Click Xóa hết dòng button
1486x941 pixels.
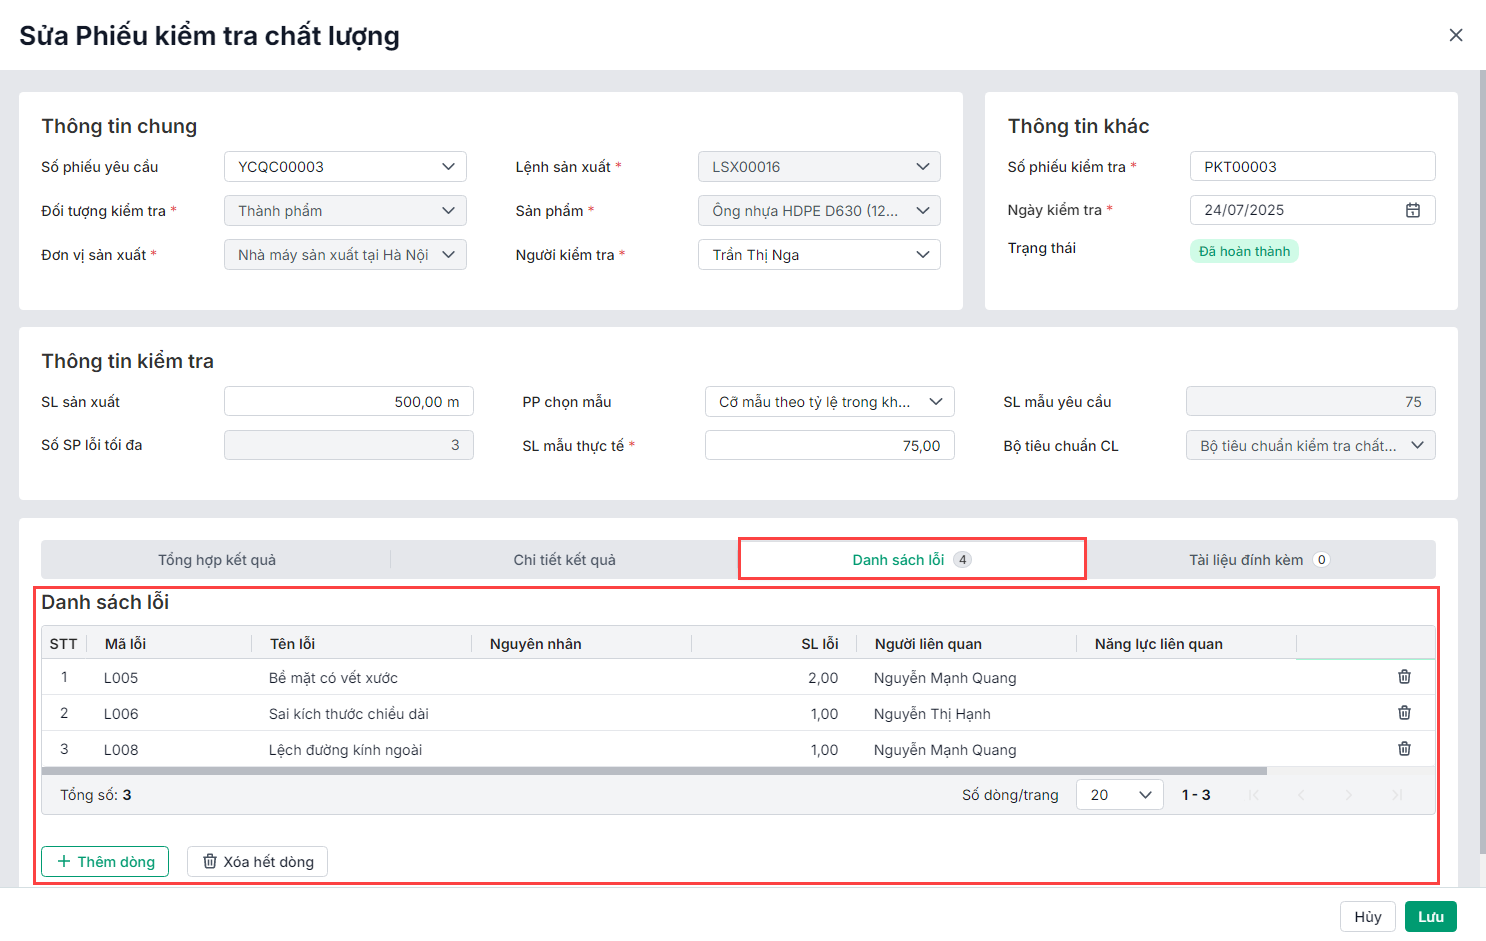pyautogui.click(x=257, y=862)
